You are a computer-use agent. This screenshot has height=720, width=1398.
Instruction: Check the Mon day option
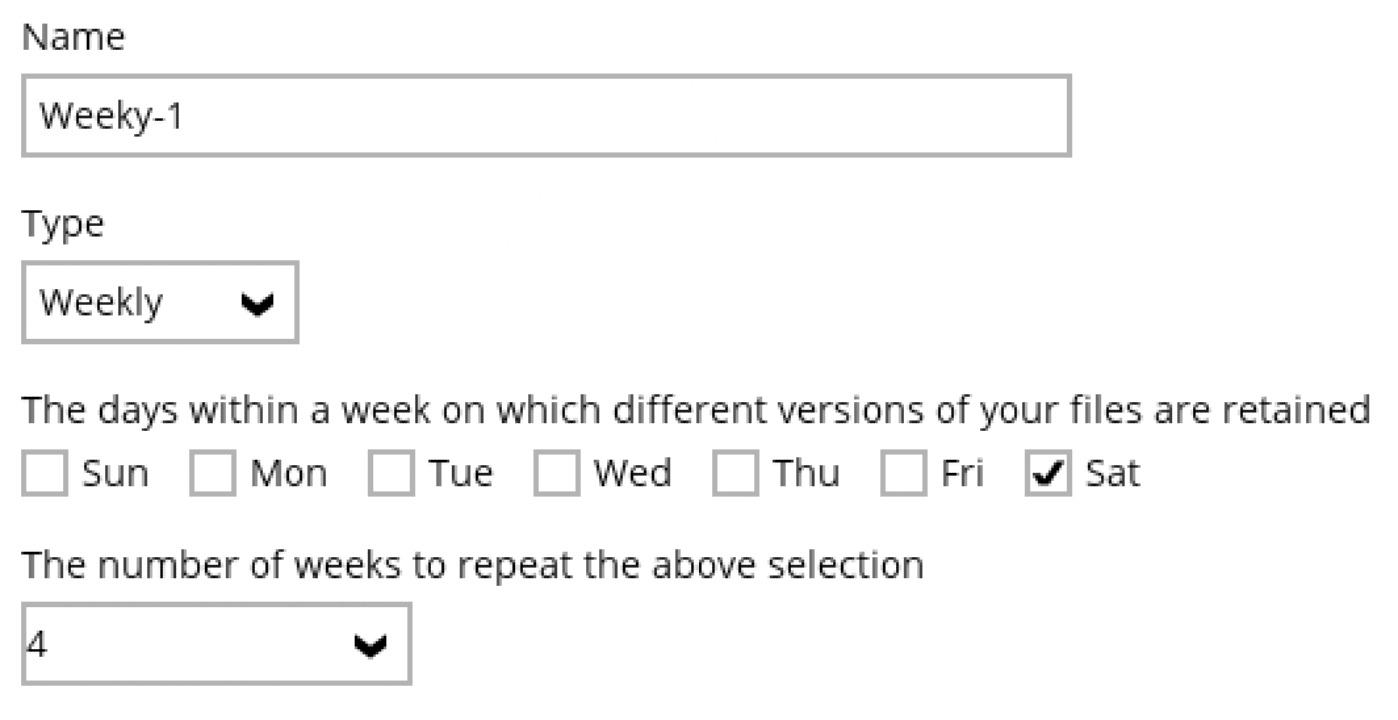pyautogui.click(x=213, y=471)
